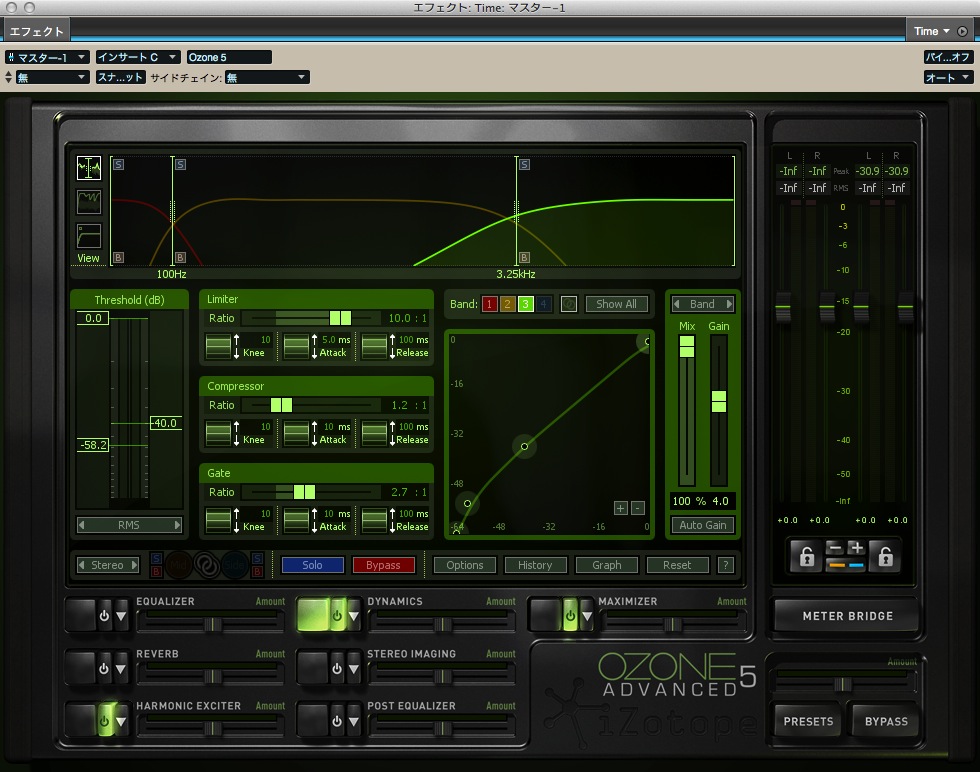Toggle the Equalizer module power
Viewport: 980px width, 772px height.
pyautogui.click(x=104, y=616)
